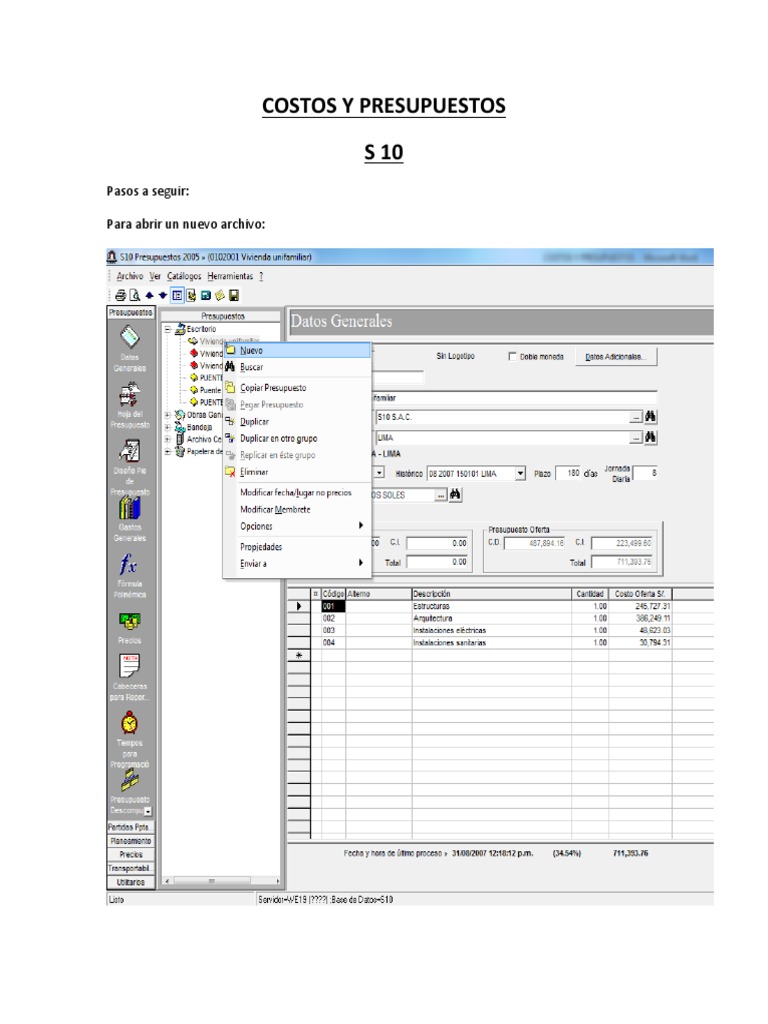Open the Ver menu
Screen dimensions: 768x1024
tap(155, 276)
